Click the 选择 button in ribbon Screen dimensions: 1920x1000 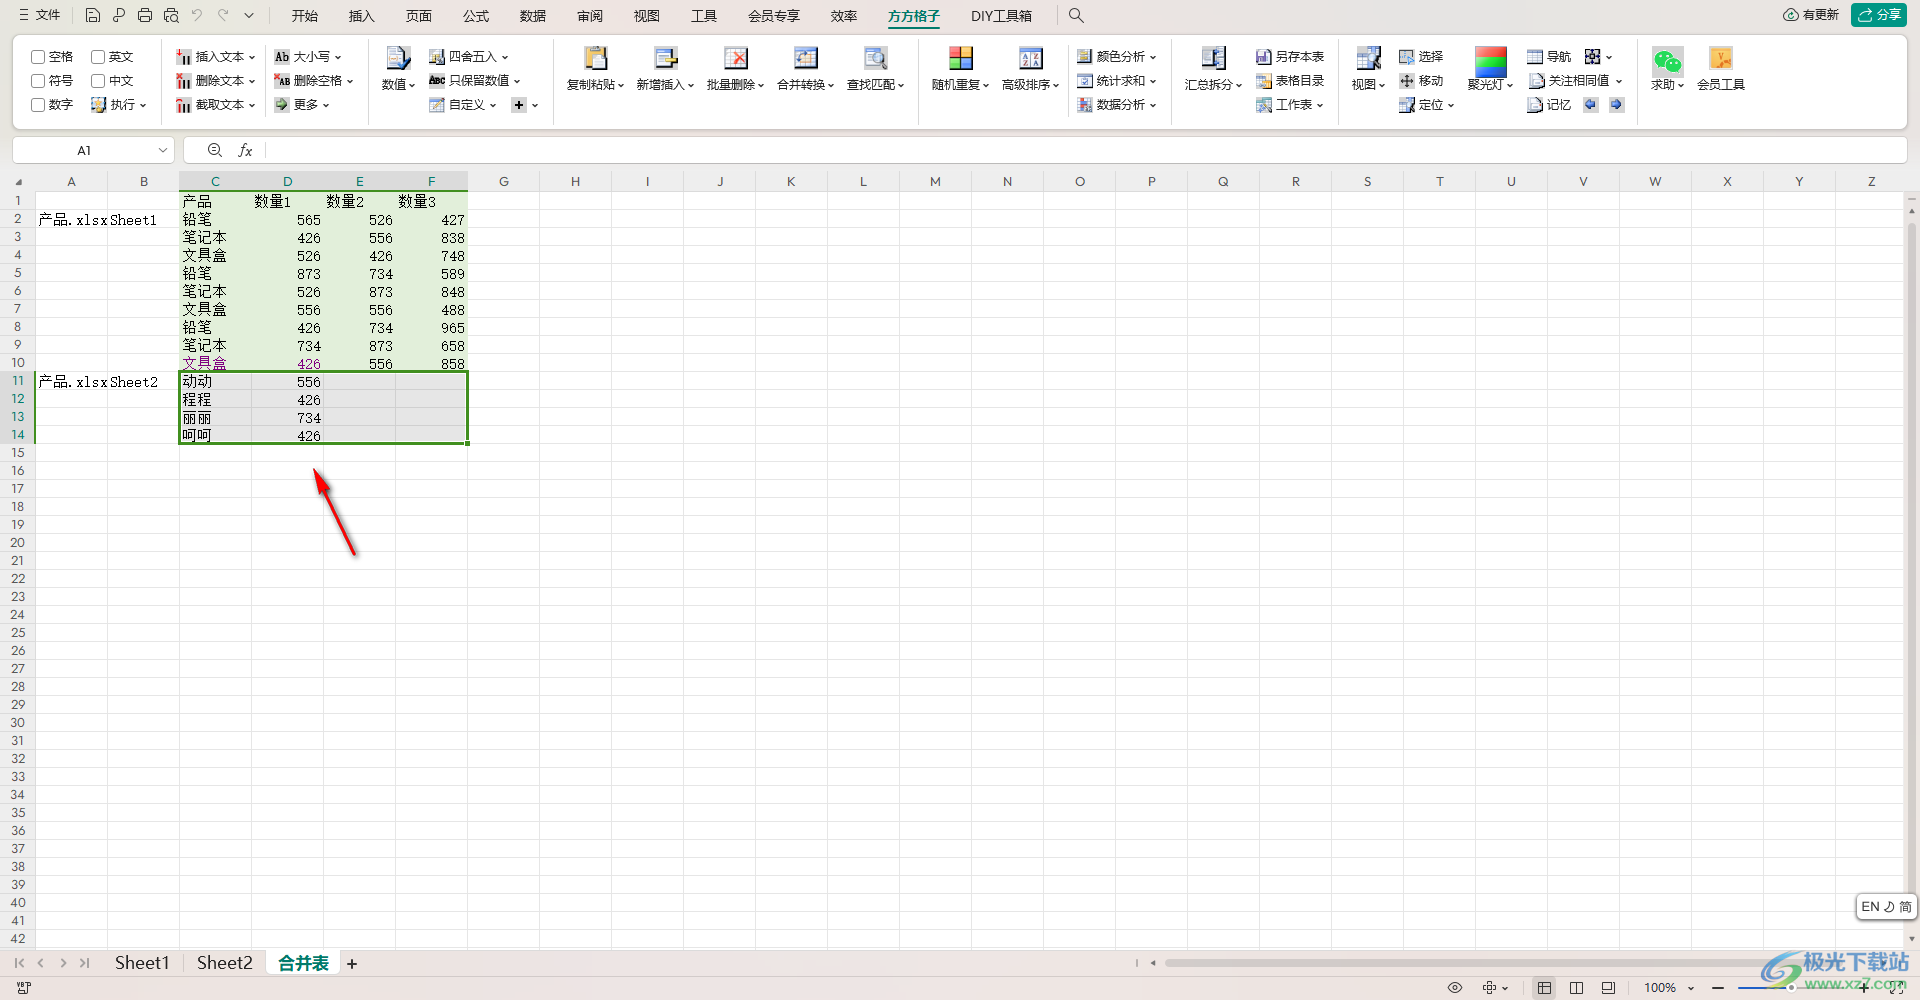coord(1421,57)
